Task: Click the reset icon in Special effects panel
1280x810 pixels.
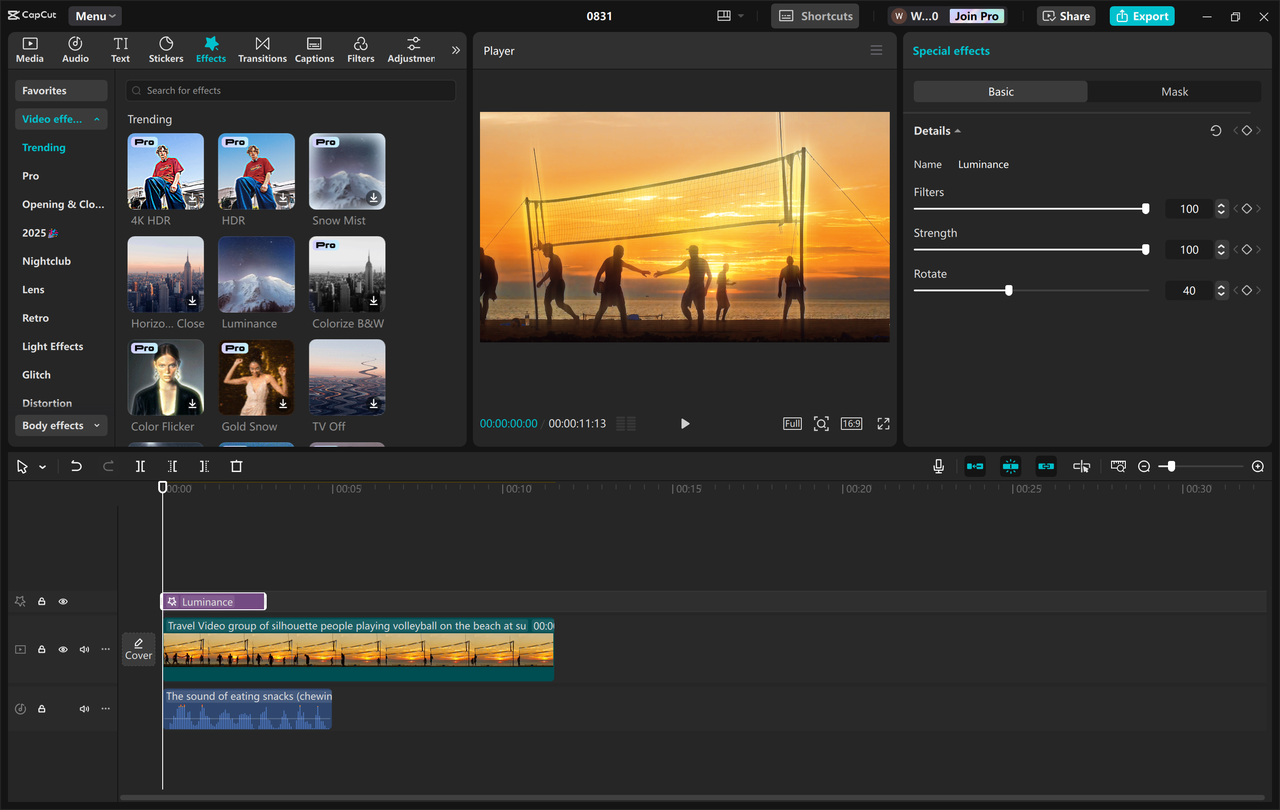Action: (1215, 130)
